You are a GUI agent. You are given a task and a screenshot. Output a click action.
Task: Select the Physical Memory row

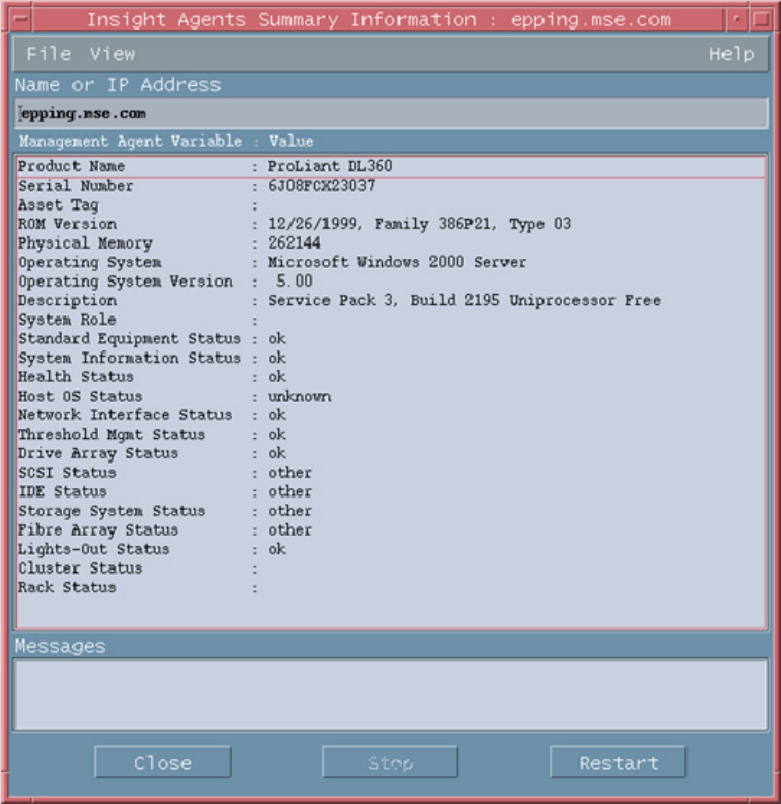pos(391,243)
